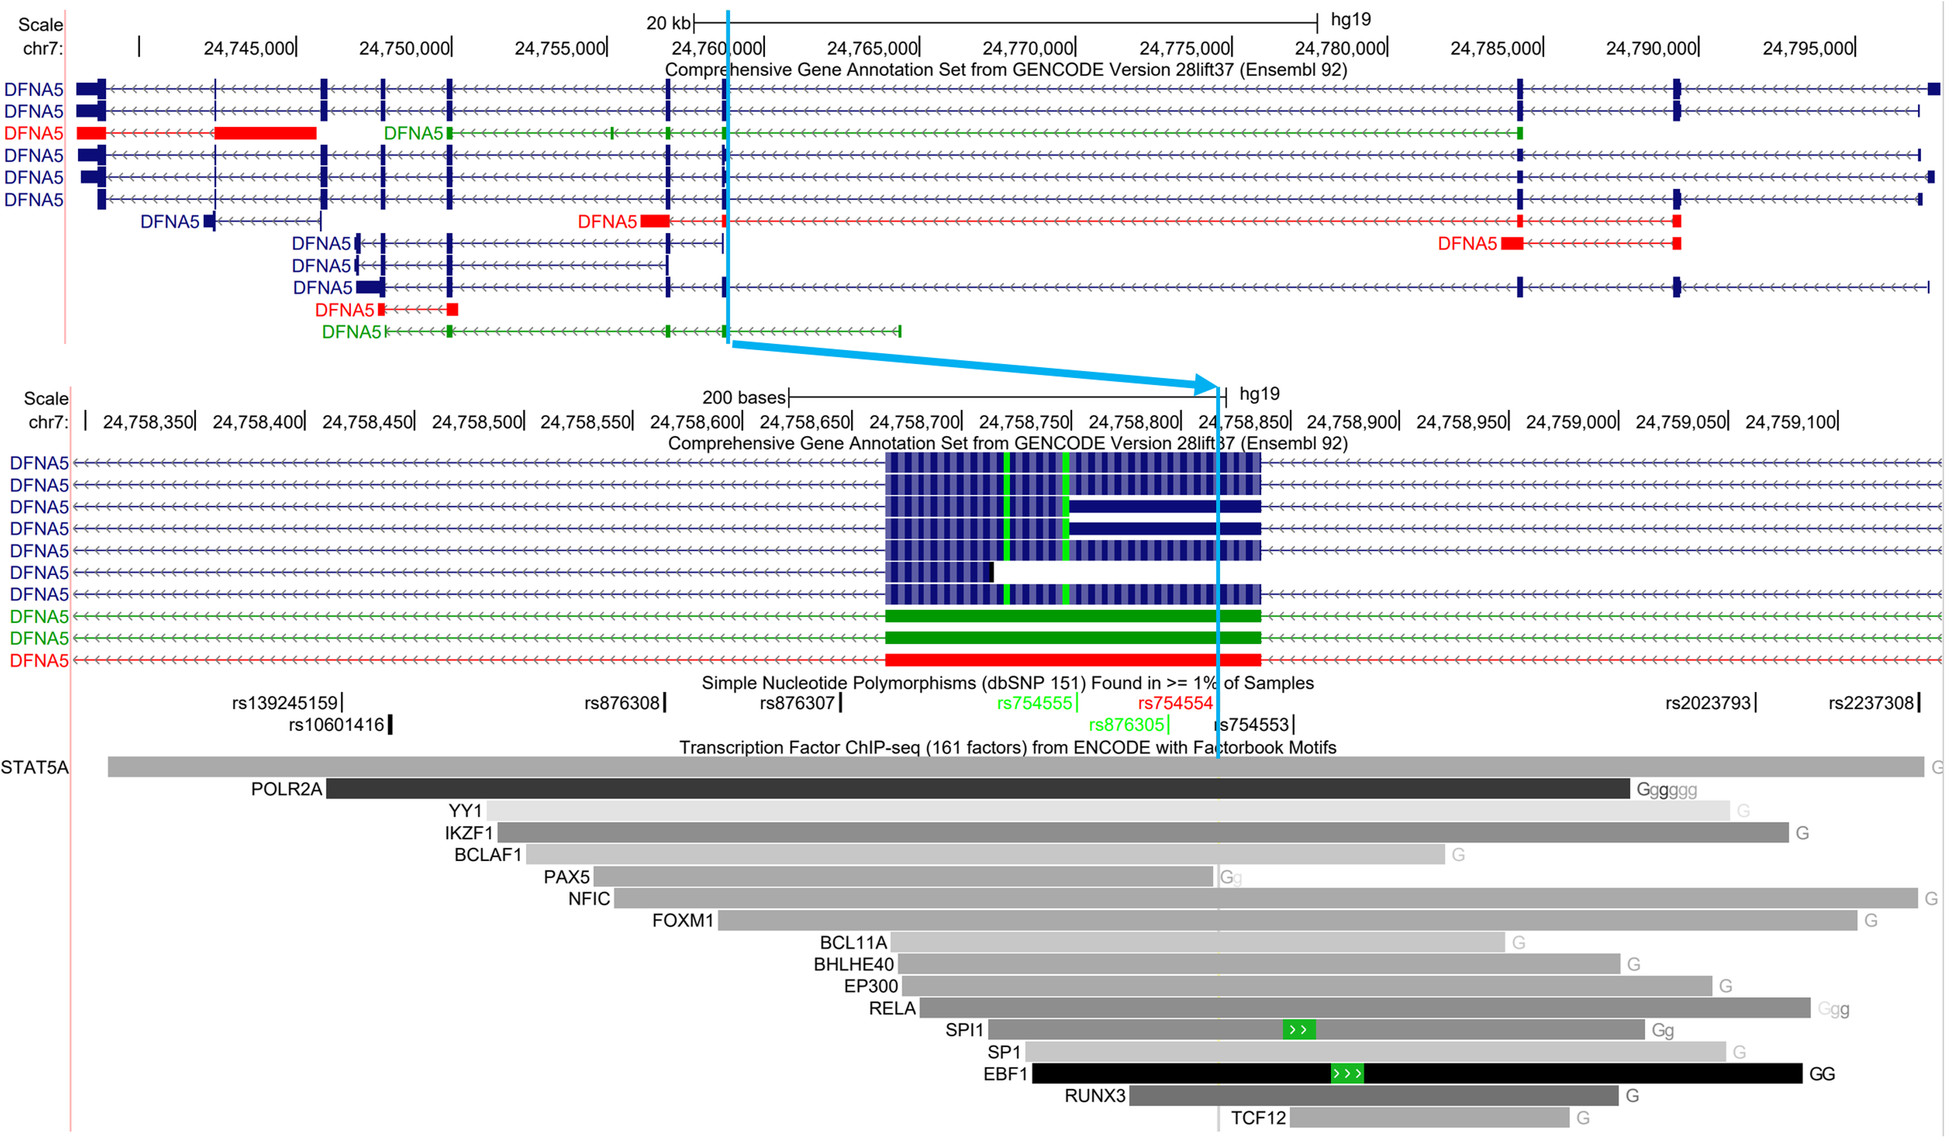
Task: Select position label 24,790,000
Action: tap(1652, 48)
